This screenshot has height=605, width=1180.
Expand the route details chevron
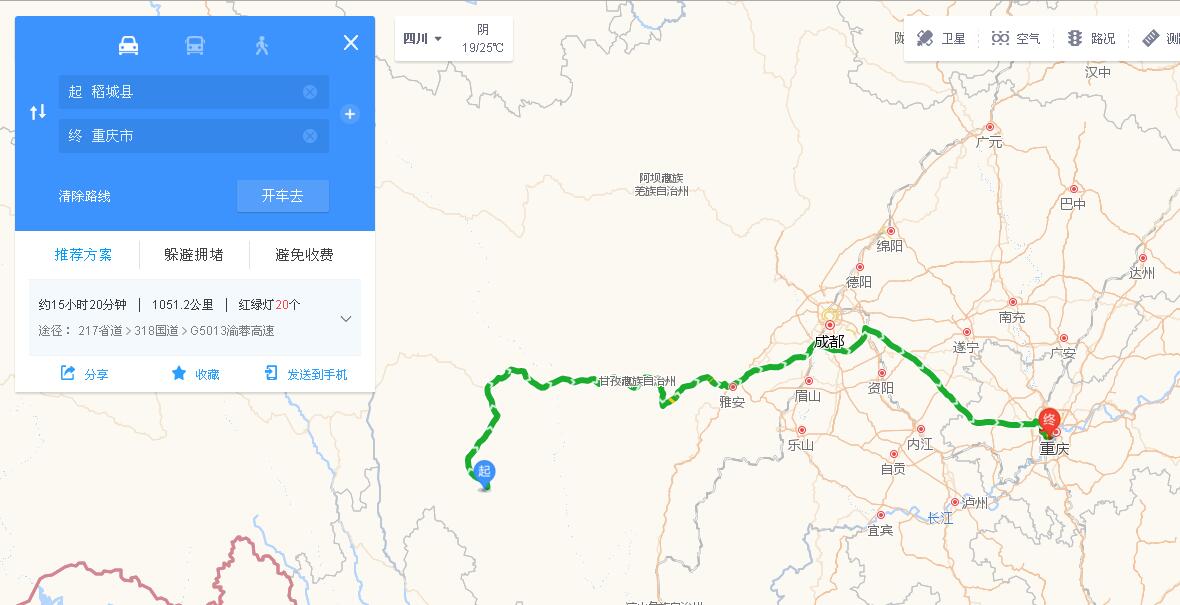click(346, 318)
